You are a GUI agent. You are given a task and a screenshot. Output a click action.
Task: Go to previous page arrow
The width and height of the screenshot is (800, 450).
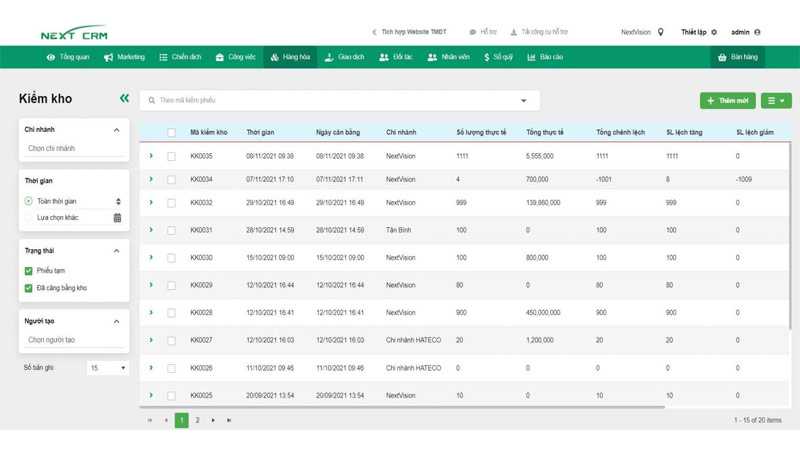[166, 420]
